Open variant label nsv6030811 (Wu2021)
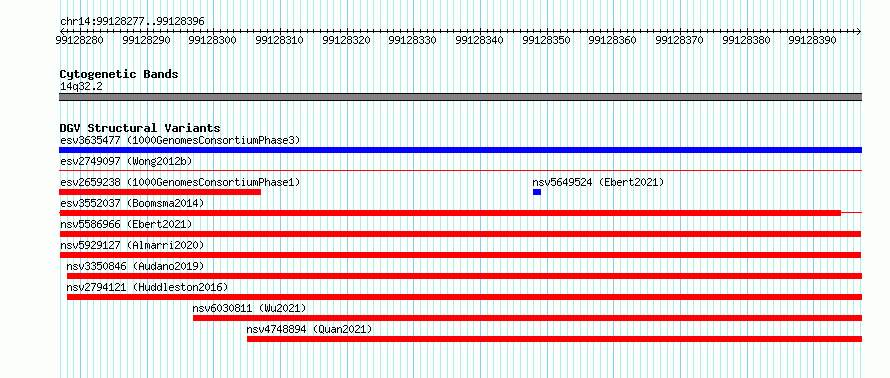The image size is (890, 378). pos(249,308)
